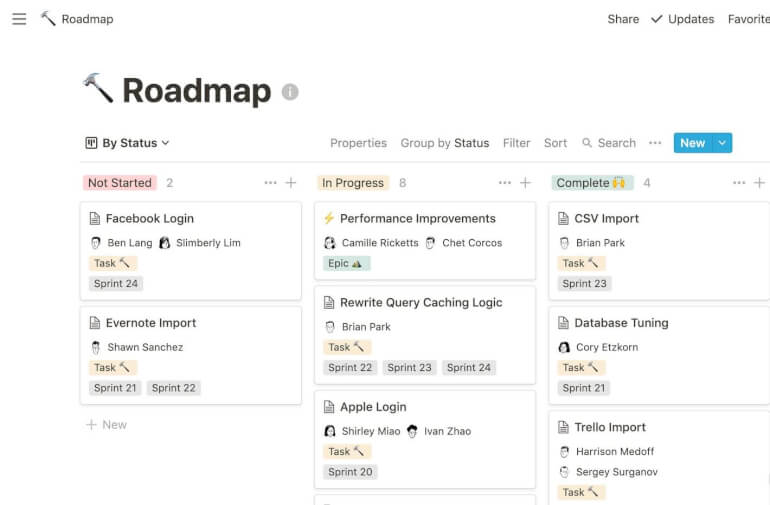
Task: Open the Sort menu
Action: (555, 143)
